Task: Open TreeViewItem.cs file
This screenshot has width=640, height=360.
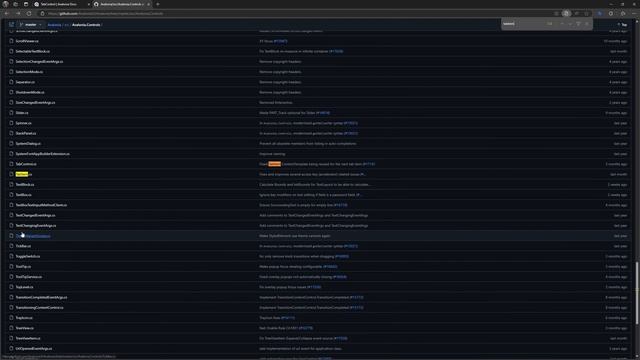Action: (28, 338)
